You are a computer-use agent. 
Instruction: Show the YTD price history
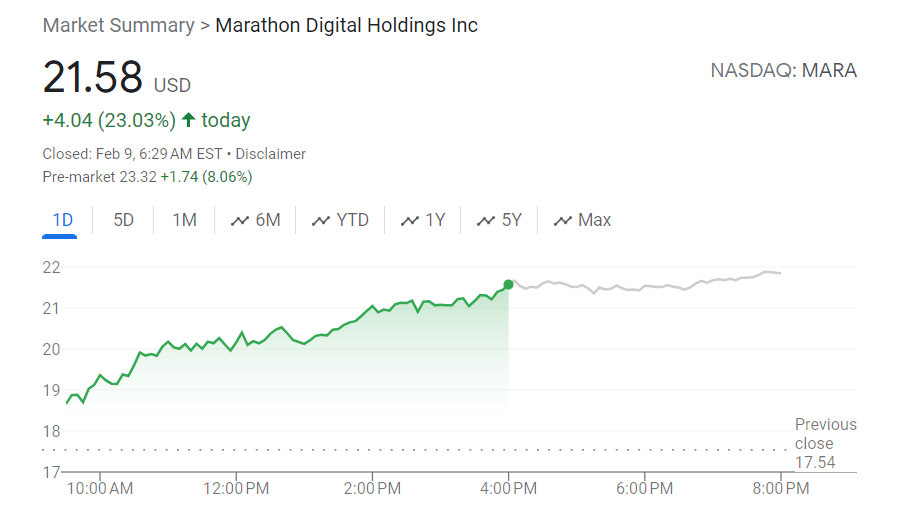352,220
